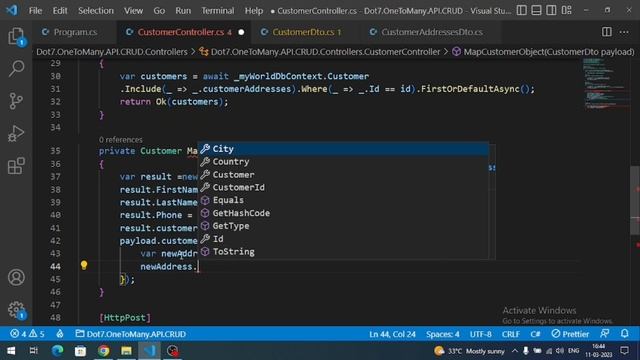Click the weather widget showing 33°C
The image size is (640, 360).
coord(469,351)
